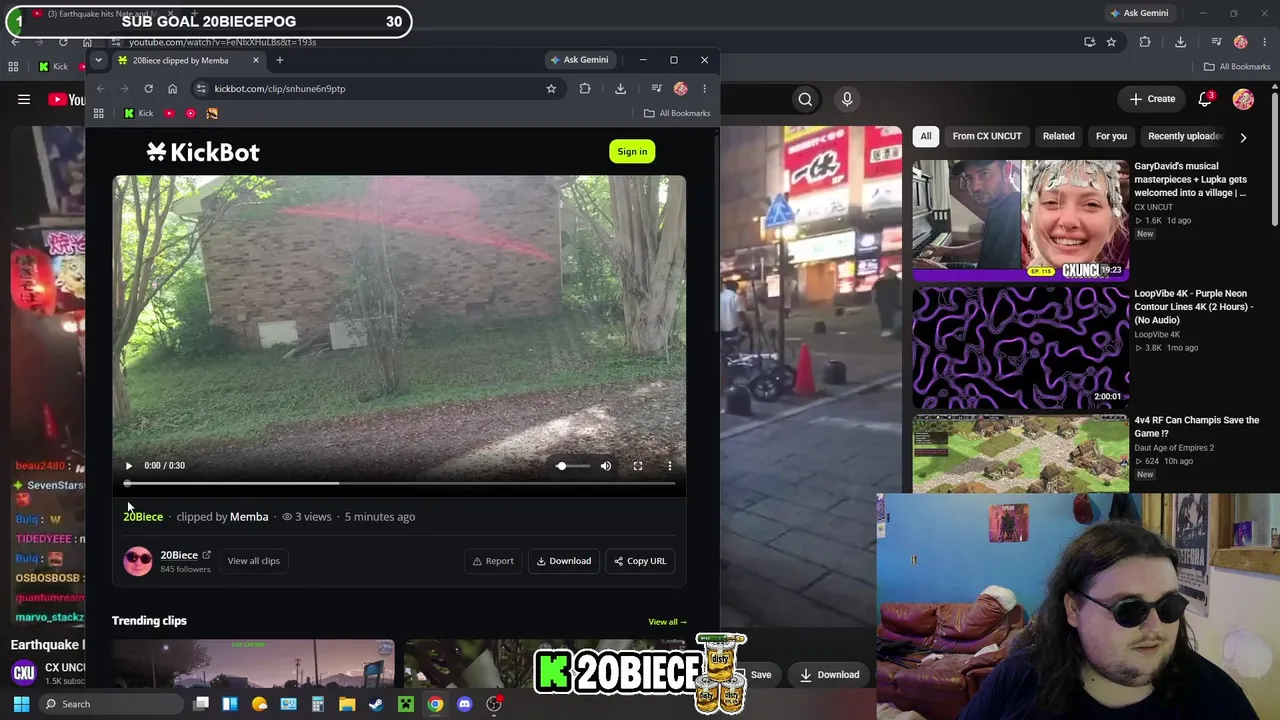
Task: Open a new tab in KickBot window
Action: coord(280,60)
